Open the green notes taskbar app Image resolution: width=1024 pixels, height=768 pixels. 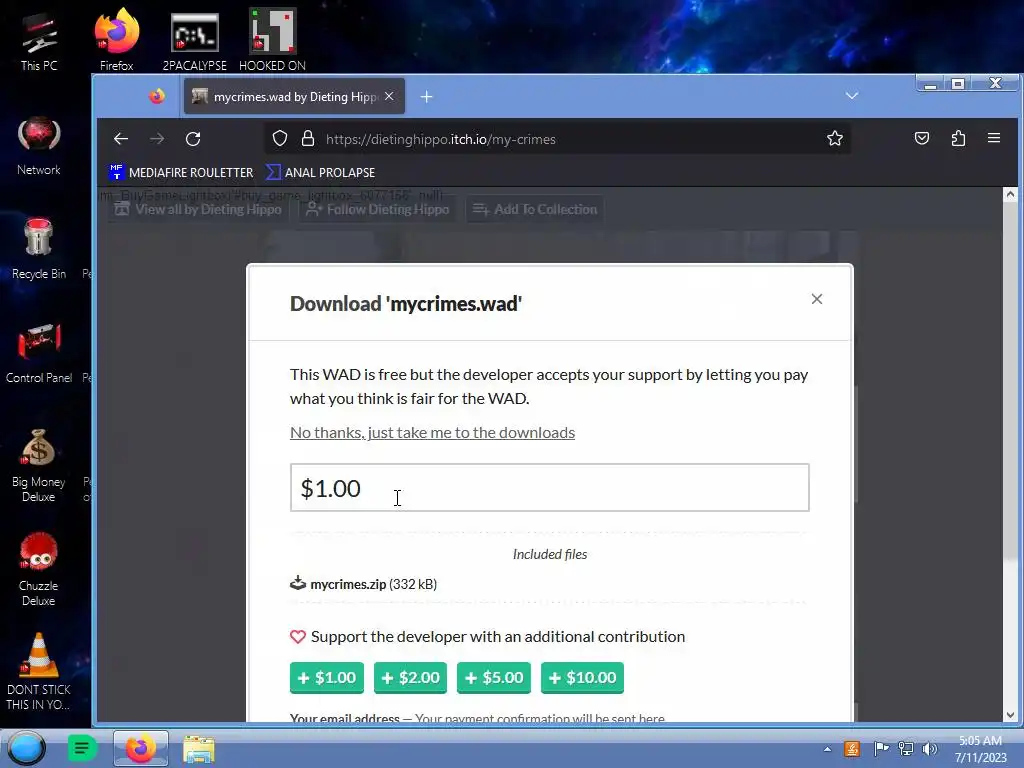coord(82,748)
